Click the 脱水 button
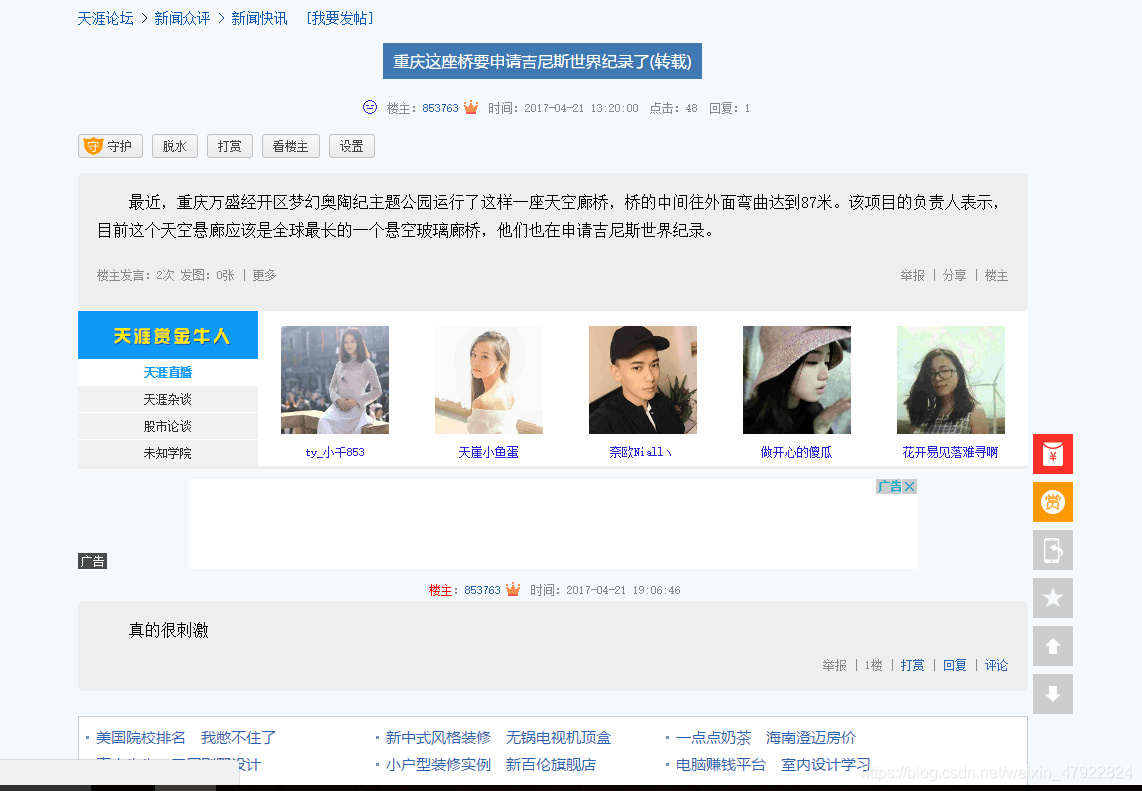The image size is (1142, 791). 175,146
